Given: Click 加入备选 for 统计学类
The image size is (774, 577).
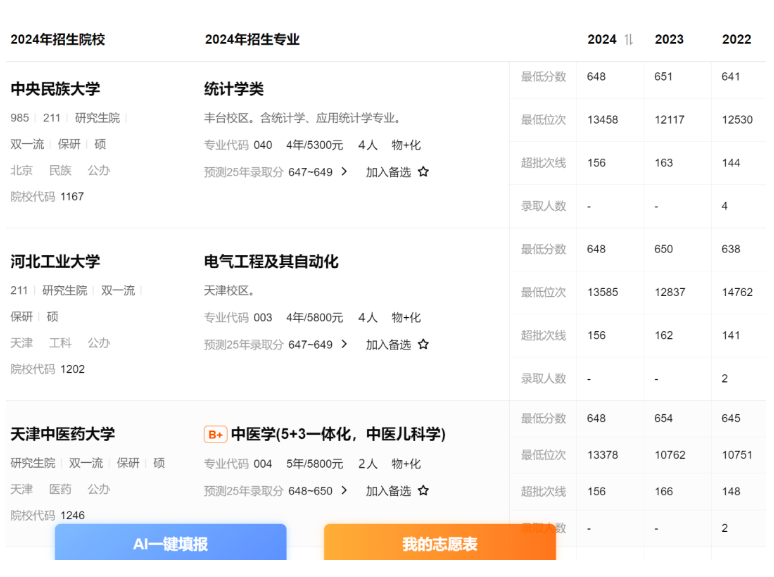Looking at the screenshot, I should point(388,172).
